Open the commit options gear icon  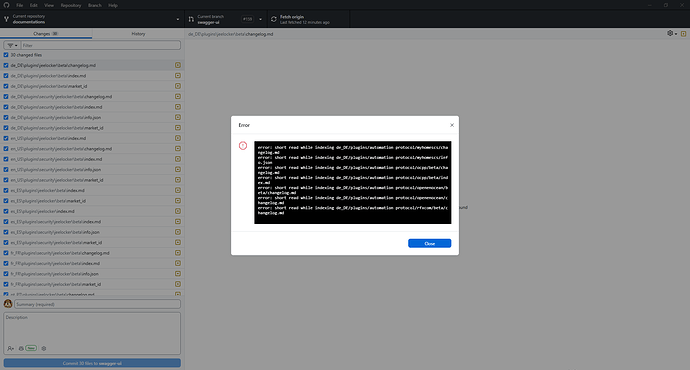[x=44, y=348]
